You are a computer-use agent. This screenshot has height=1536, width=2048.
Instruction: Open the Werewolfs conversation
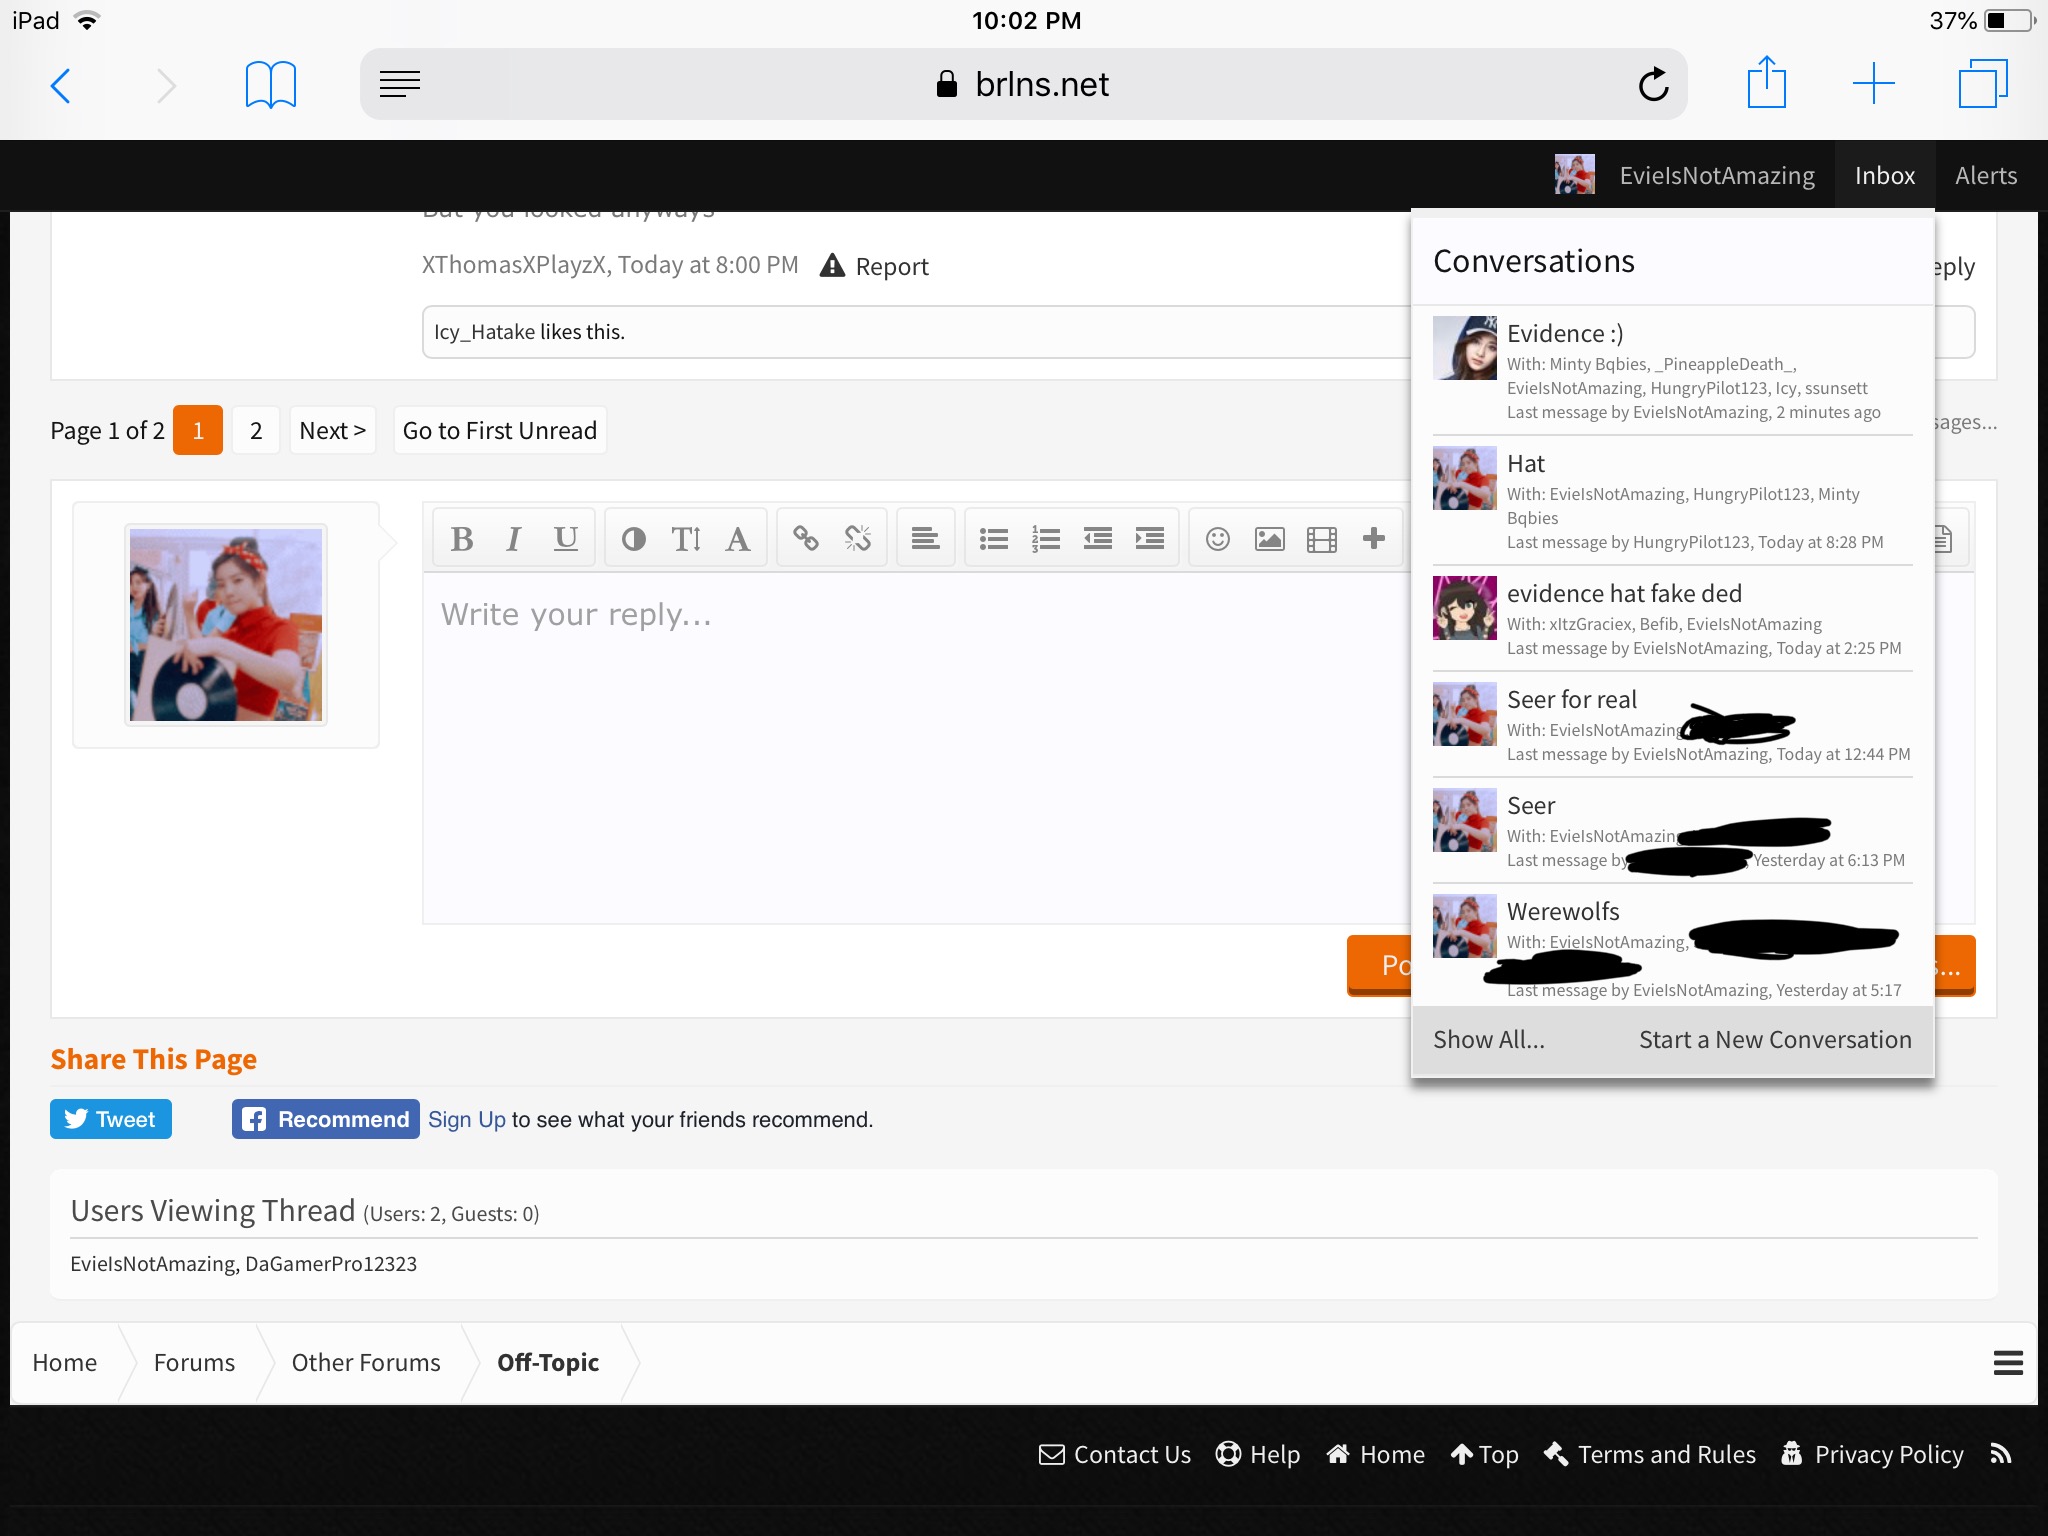click(x=1563, y=911)
